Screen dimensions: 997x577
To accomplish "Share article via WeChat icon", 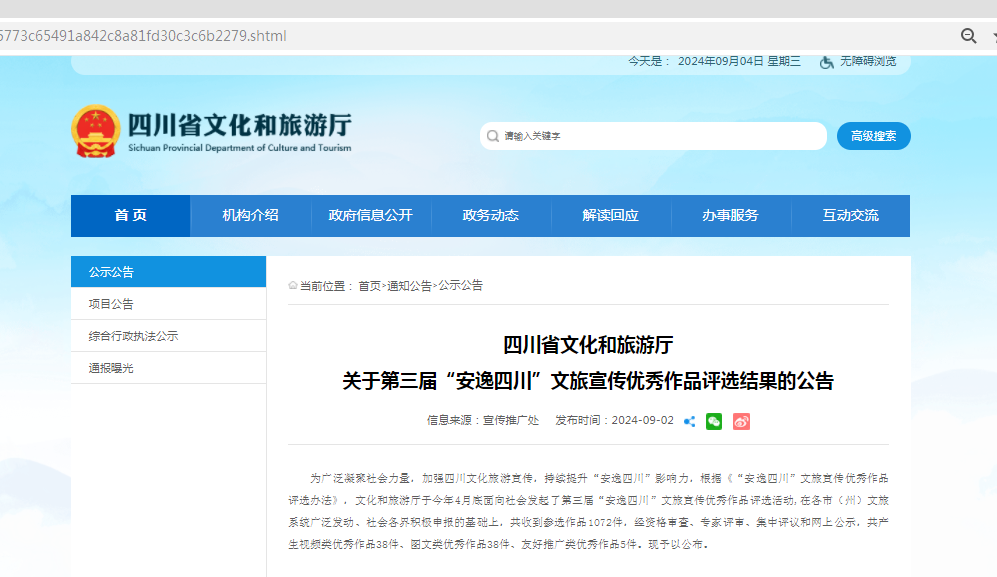I will pos(713,421).
